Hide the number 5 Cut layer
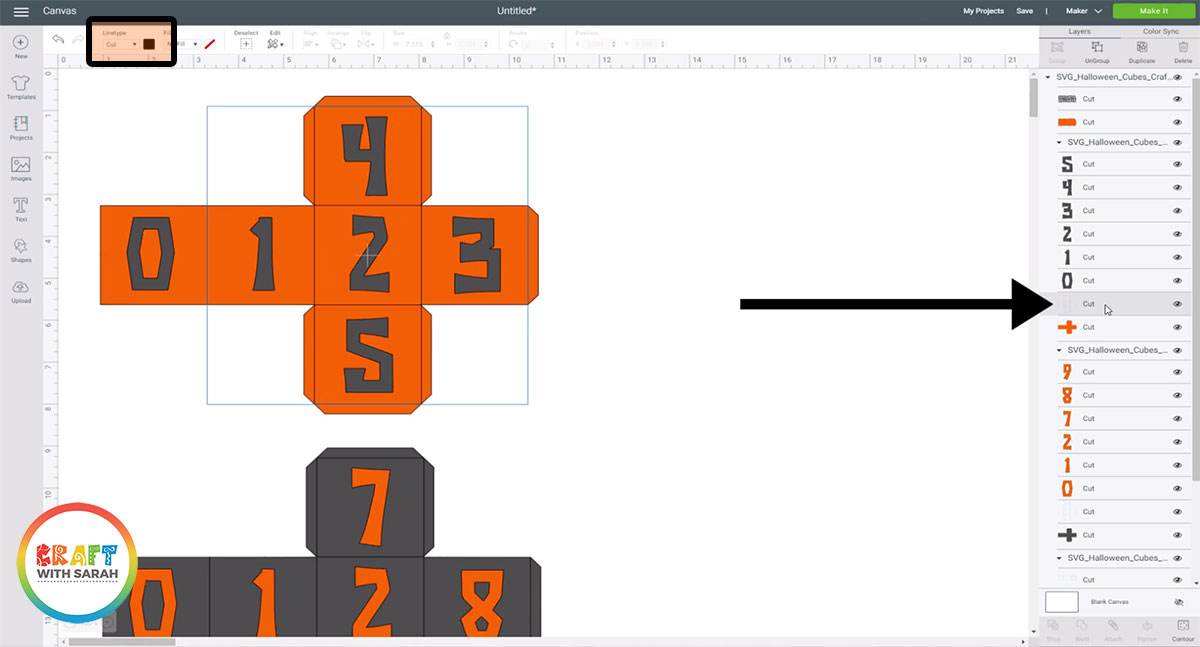Image resolution: width=1200 pixels, height=647 pixels. point(1178,164)
